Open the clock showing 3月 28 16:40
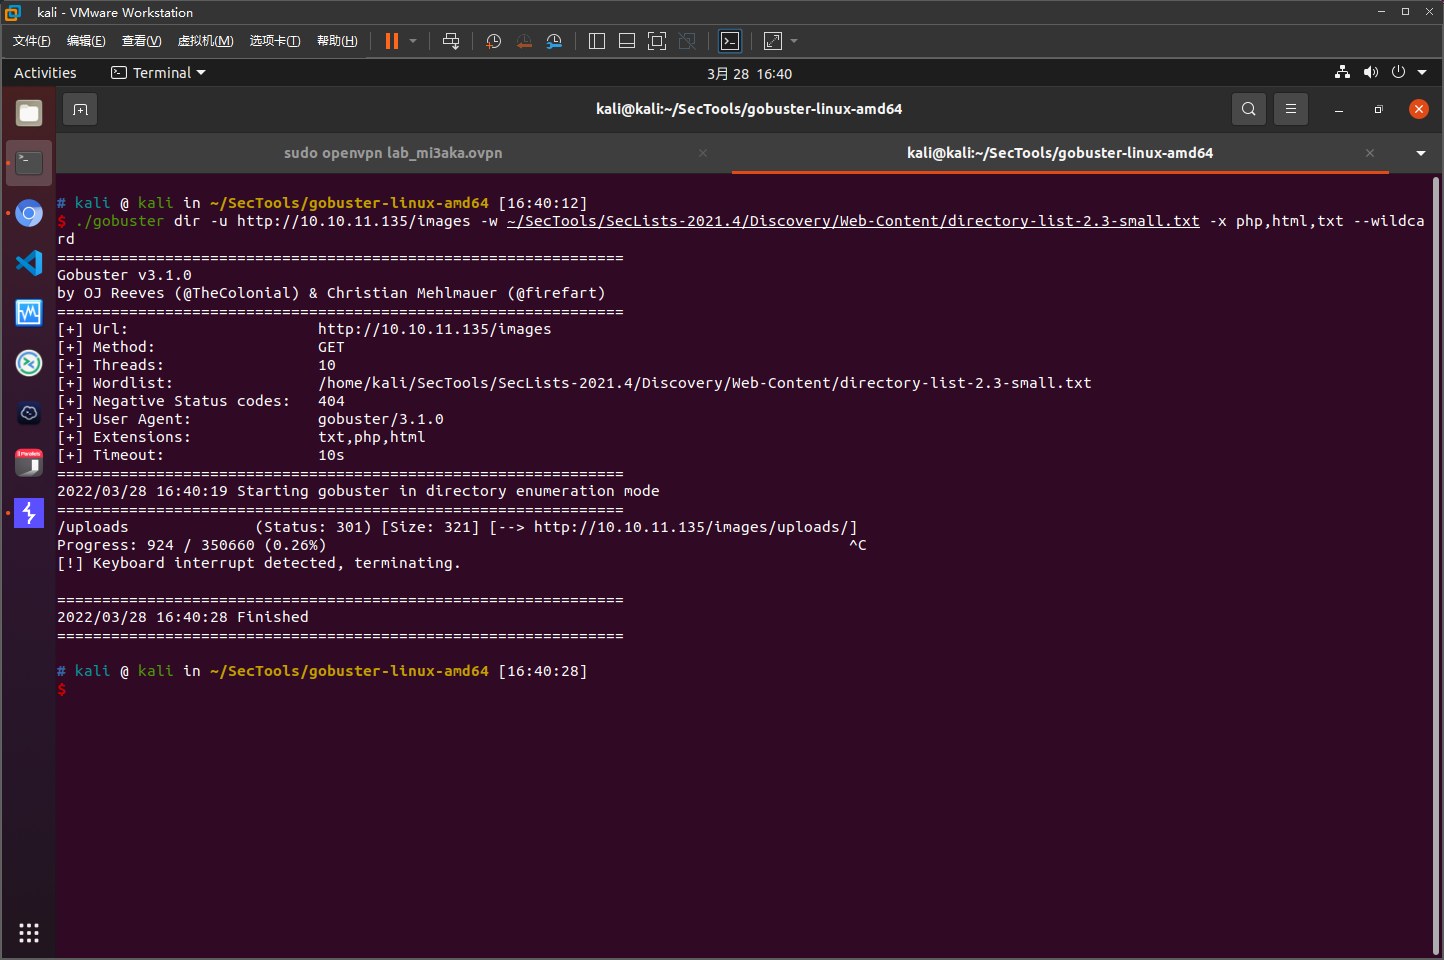This screenshot has width=1444, height=960. [x=749, y=74]
